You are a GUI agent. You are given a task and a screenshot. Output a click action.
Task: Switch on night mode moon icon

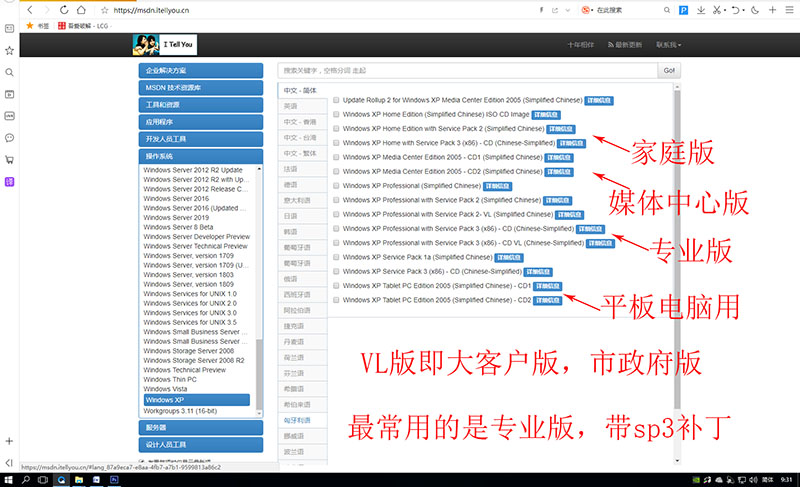pos(755,10)
